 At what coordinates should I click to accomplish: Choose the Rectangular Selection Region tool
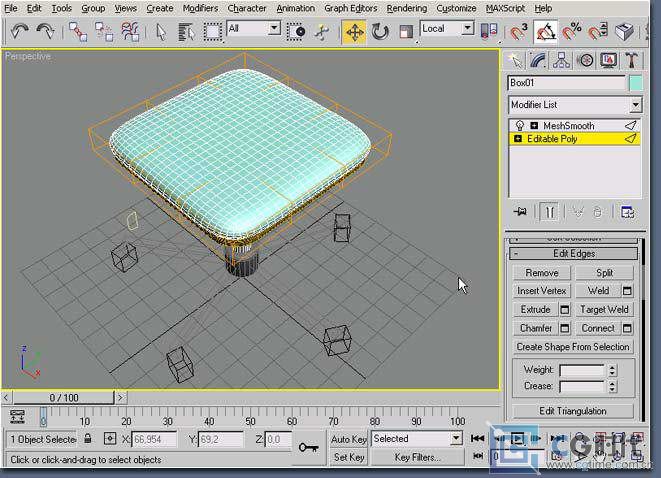(212, 32)
